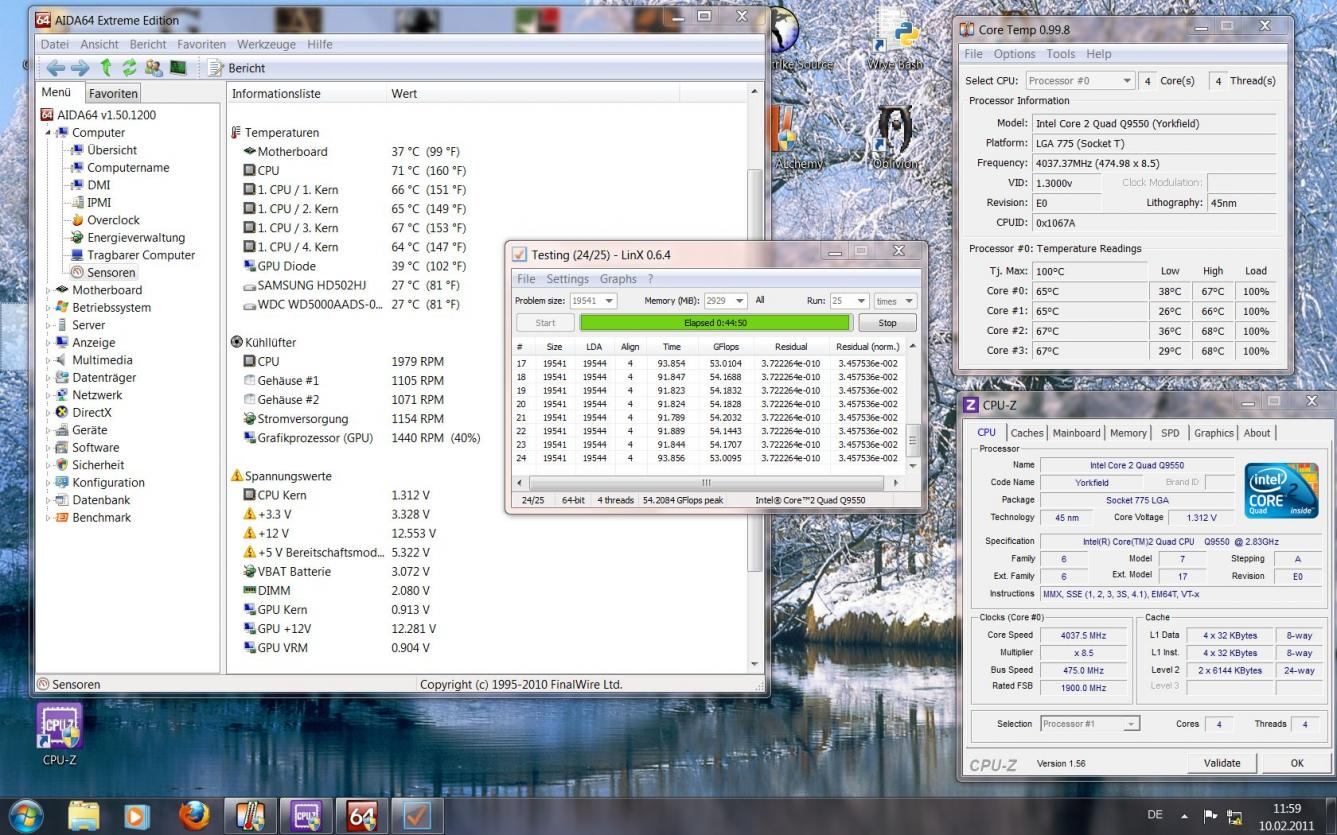Image resolution: width=1337 pixels, height=835 pixels.
Task: Click the GPU Diode temperature row
Action: tap(355, 266)
